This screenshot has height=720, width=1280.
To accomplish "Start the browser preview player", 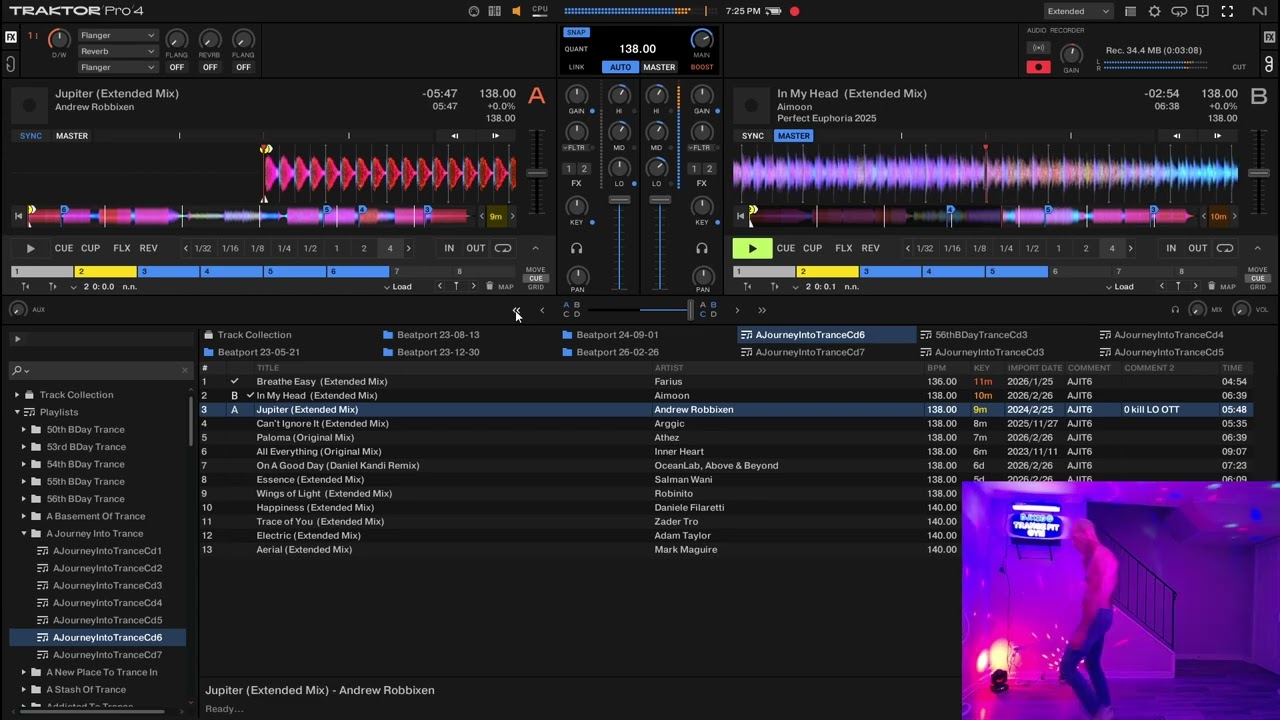I will (x=17, y=339).
